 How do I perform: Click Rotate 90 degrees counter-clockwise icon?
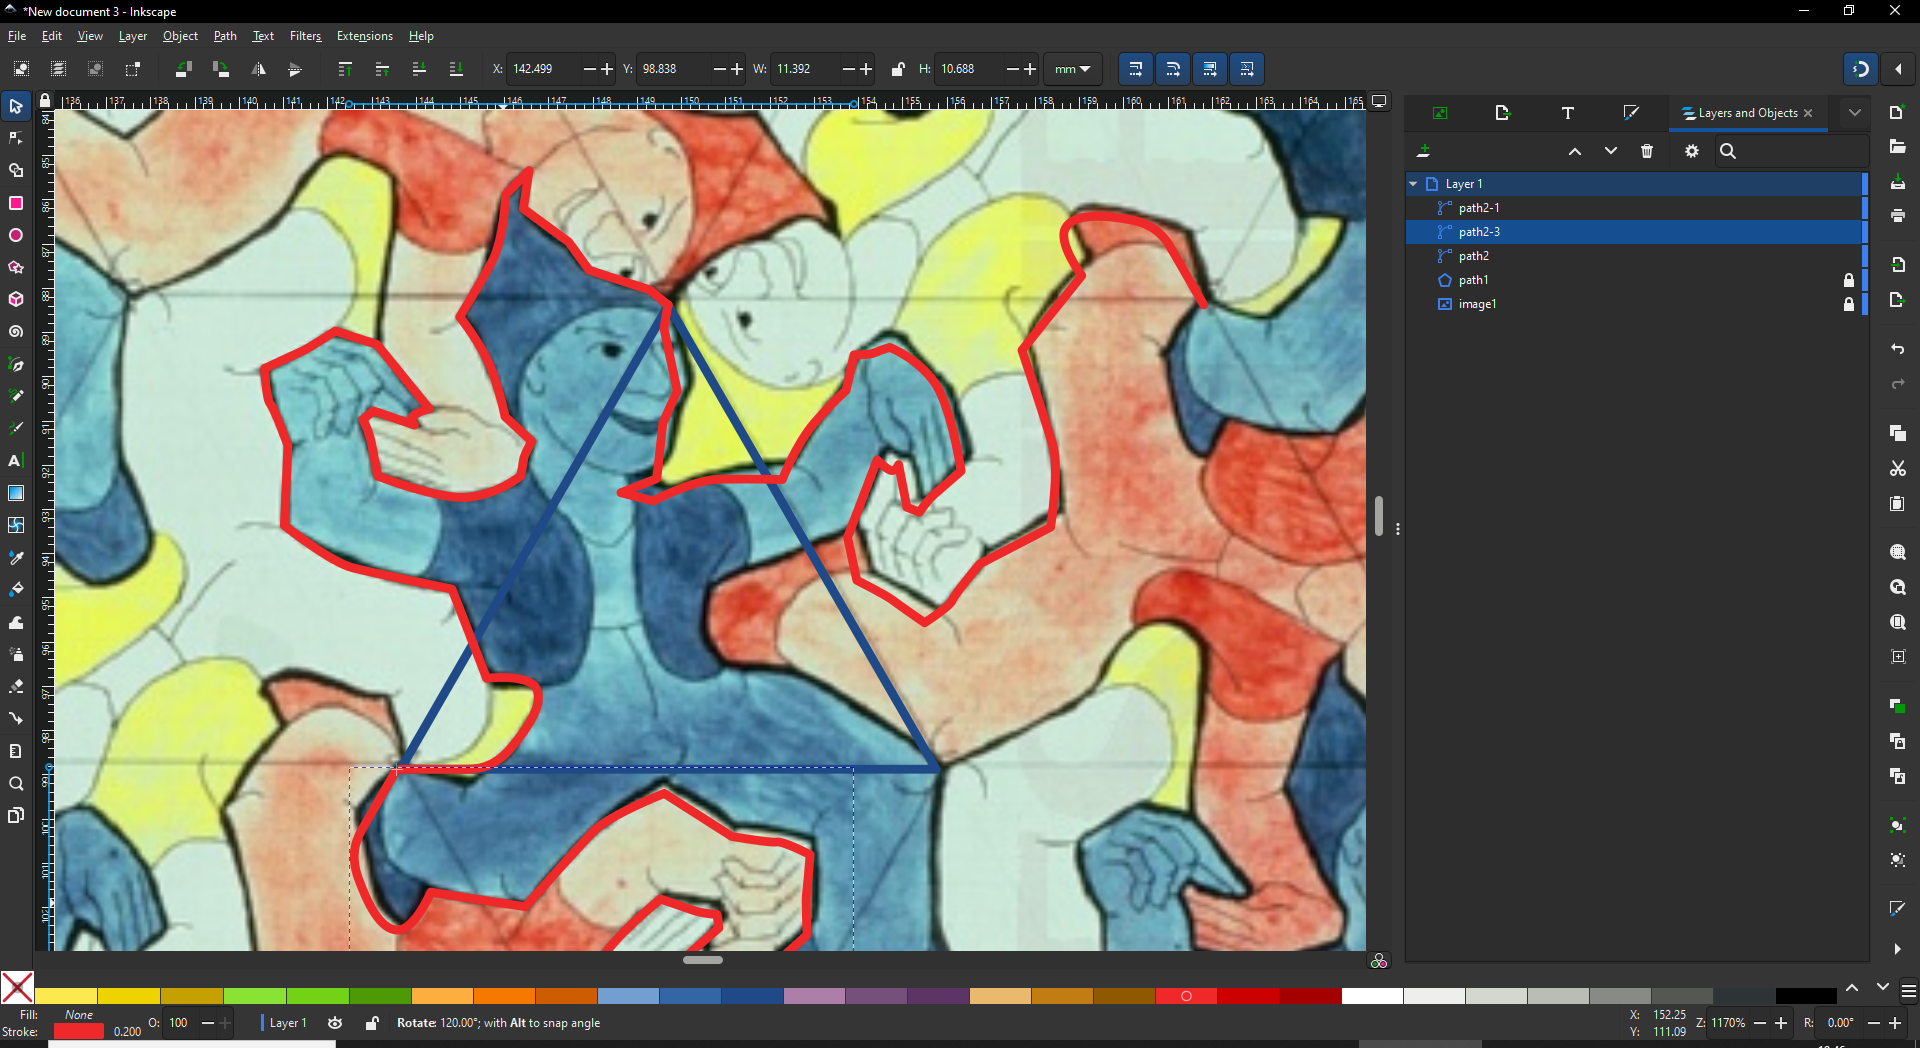pos(183,69)
